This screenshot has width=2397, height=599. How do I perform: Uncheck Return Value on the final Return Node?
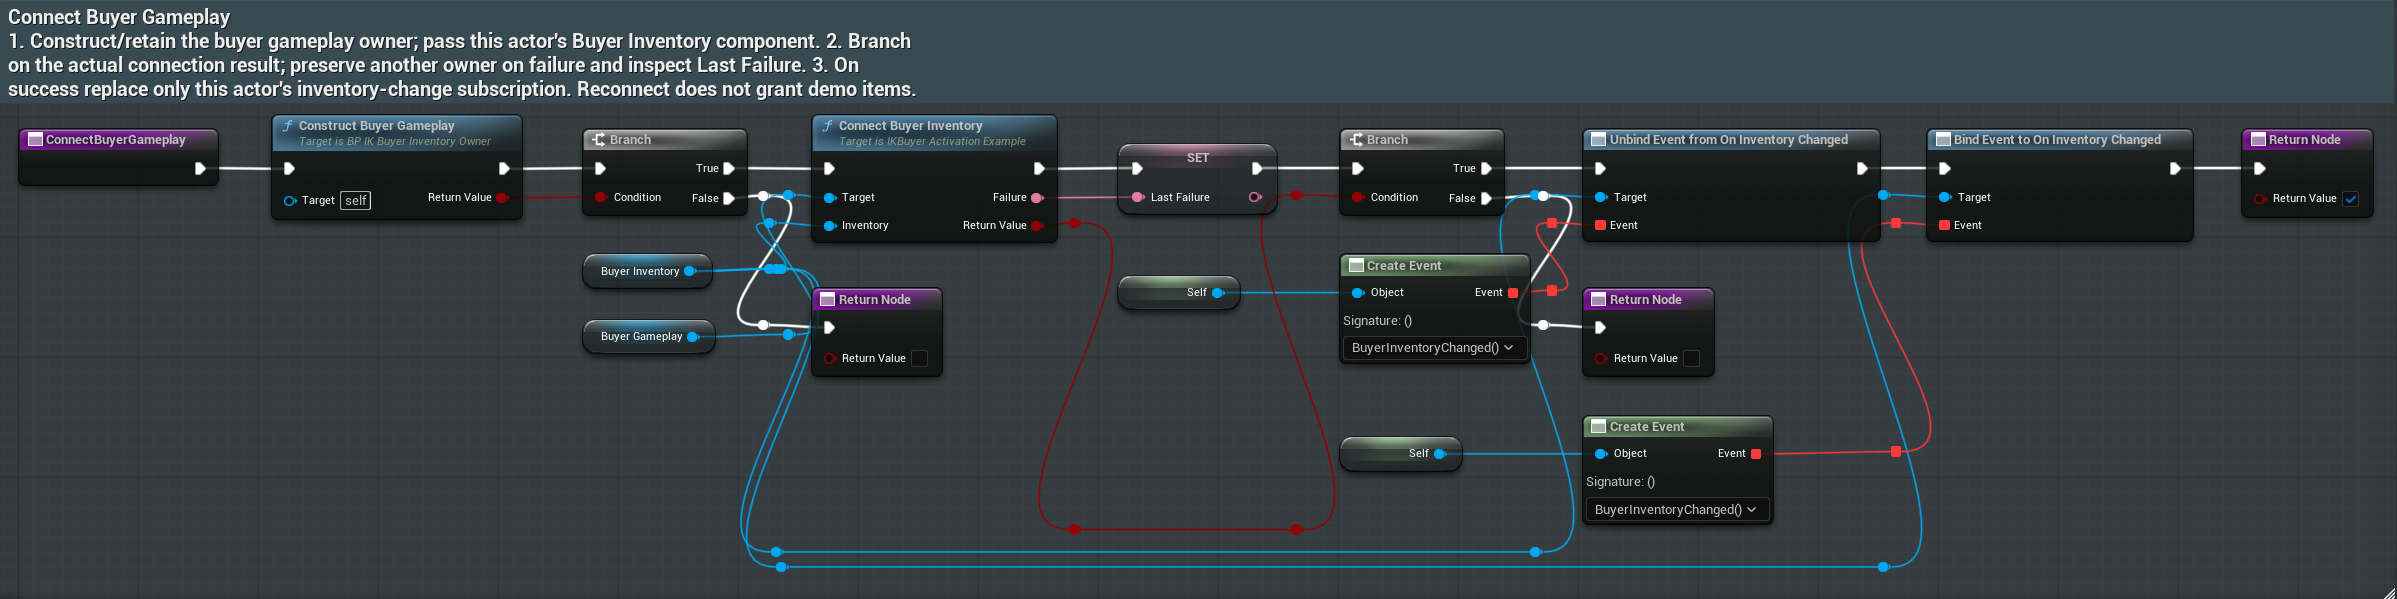2351,199
